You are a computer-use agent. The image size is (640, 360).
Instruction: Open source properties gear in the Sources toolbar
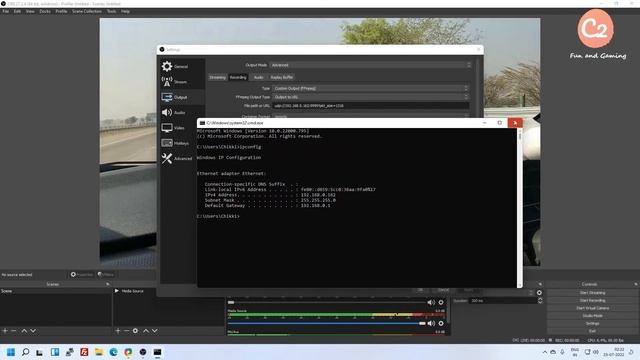136,331
